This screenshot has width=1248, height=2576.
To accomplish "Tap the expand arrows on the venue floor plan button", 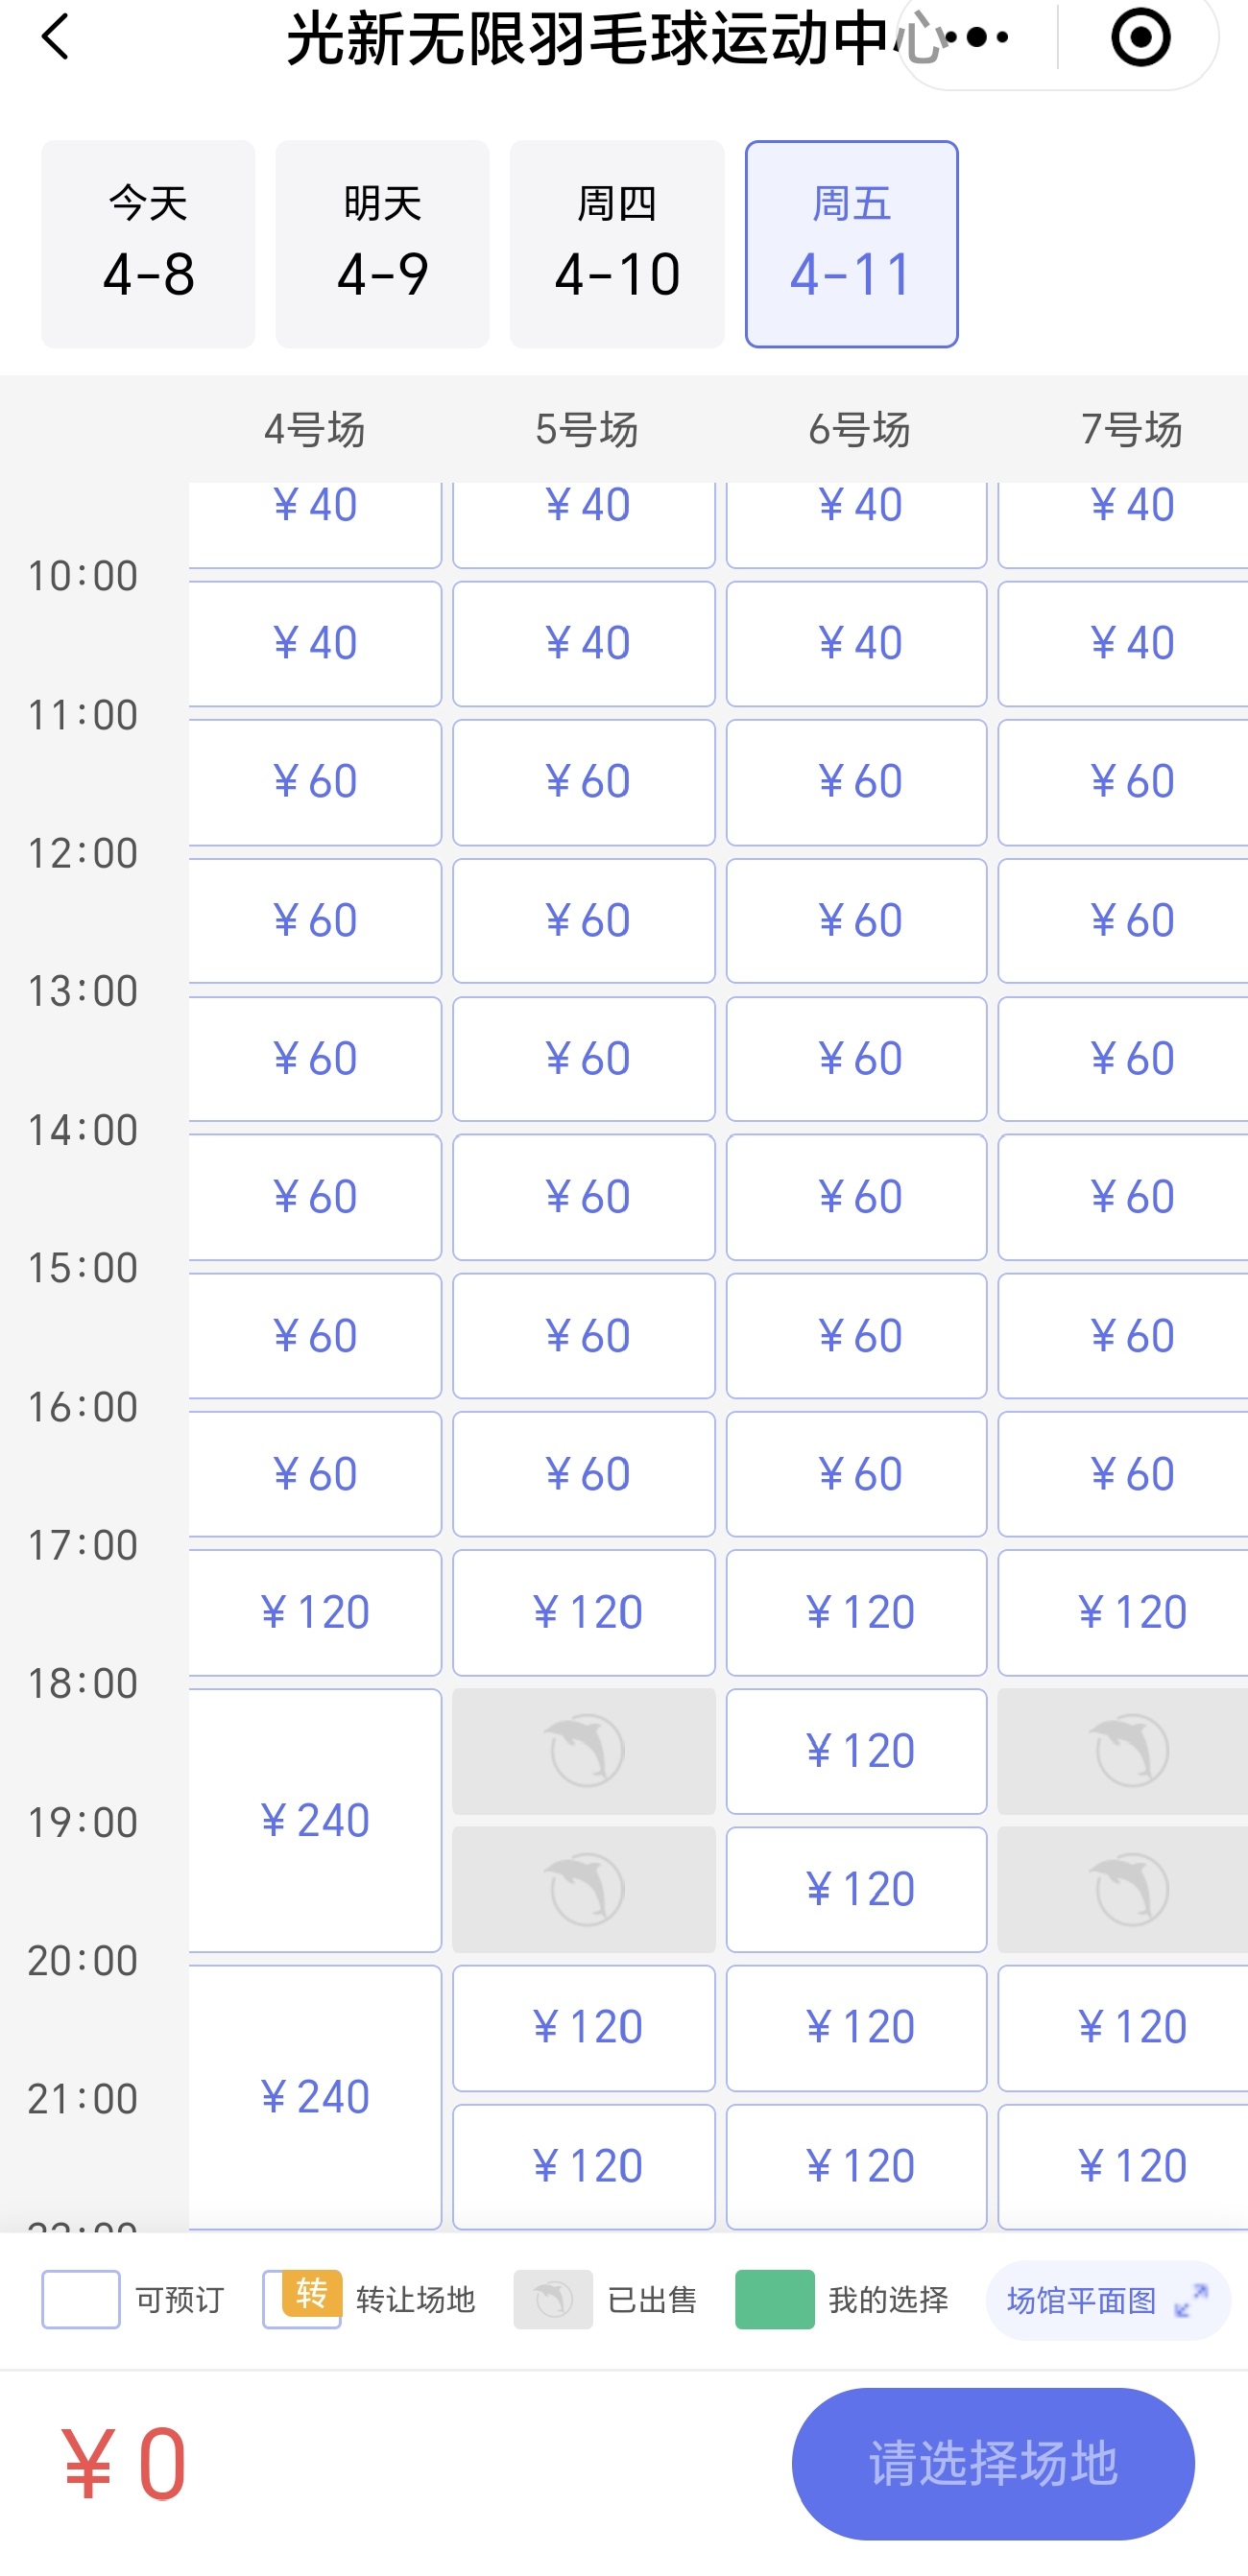I will tap(1191, 2301).
